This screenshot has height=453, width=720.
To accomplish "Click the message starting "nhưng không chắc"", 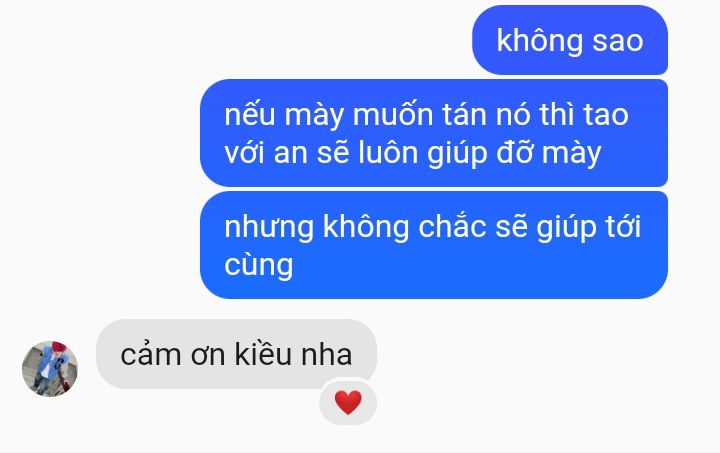I will pyautogui.click(x=434, y=245).
